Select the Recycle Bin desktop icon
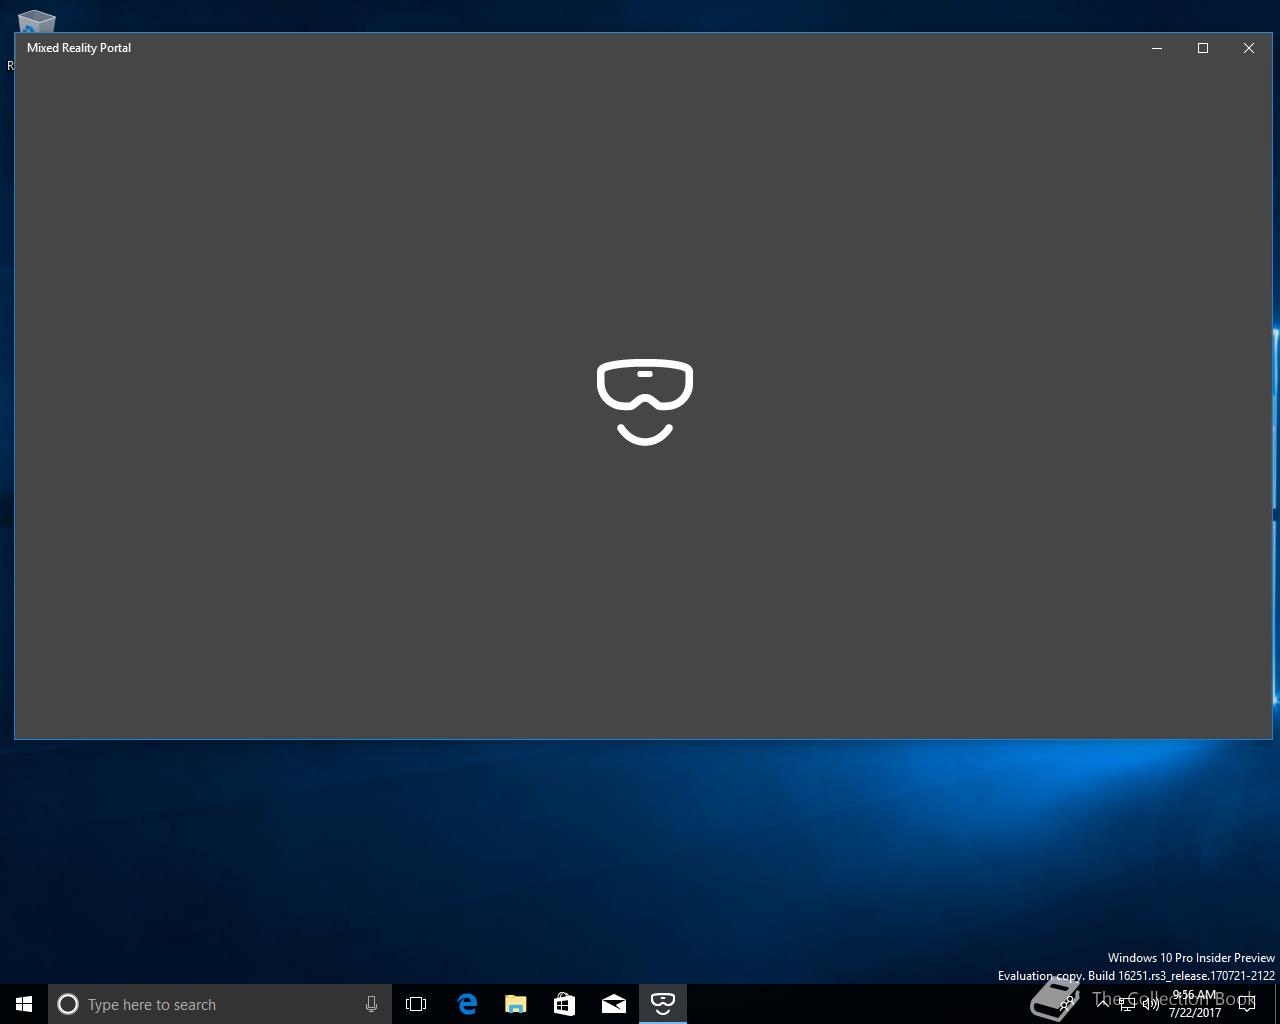 (x=36, y=22)
